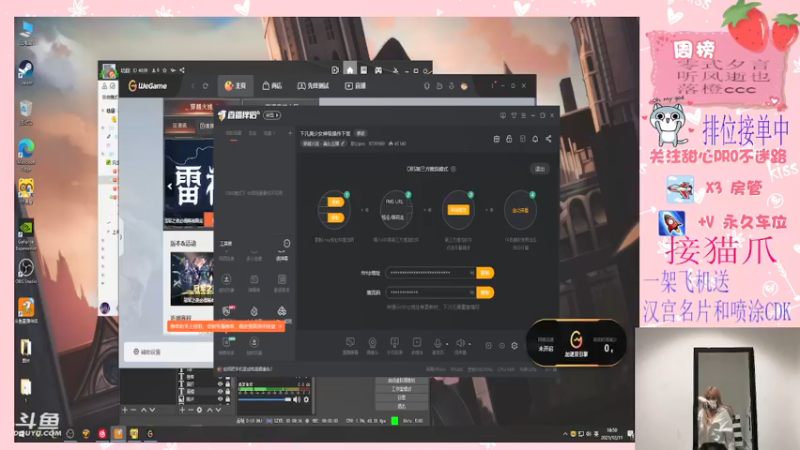The width and height of the screenshot is (800, 450).
Task: Reveal hidden stream key with eye icon
Action: click(471, 292)
